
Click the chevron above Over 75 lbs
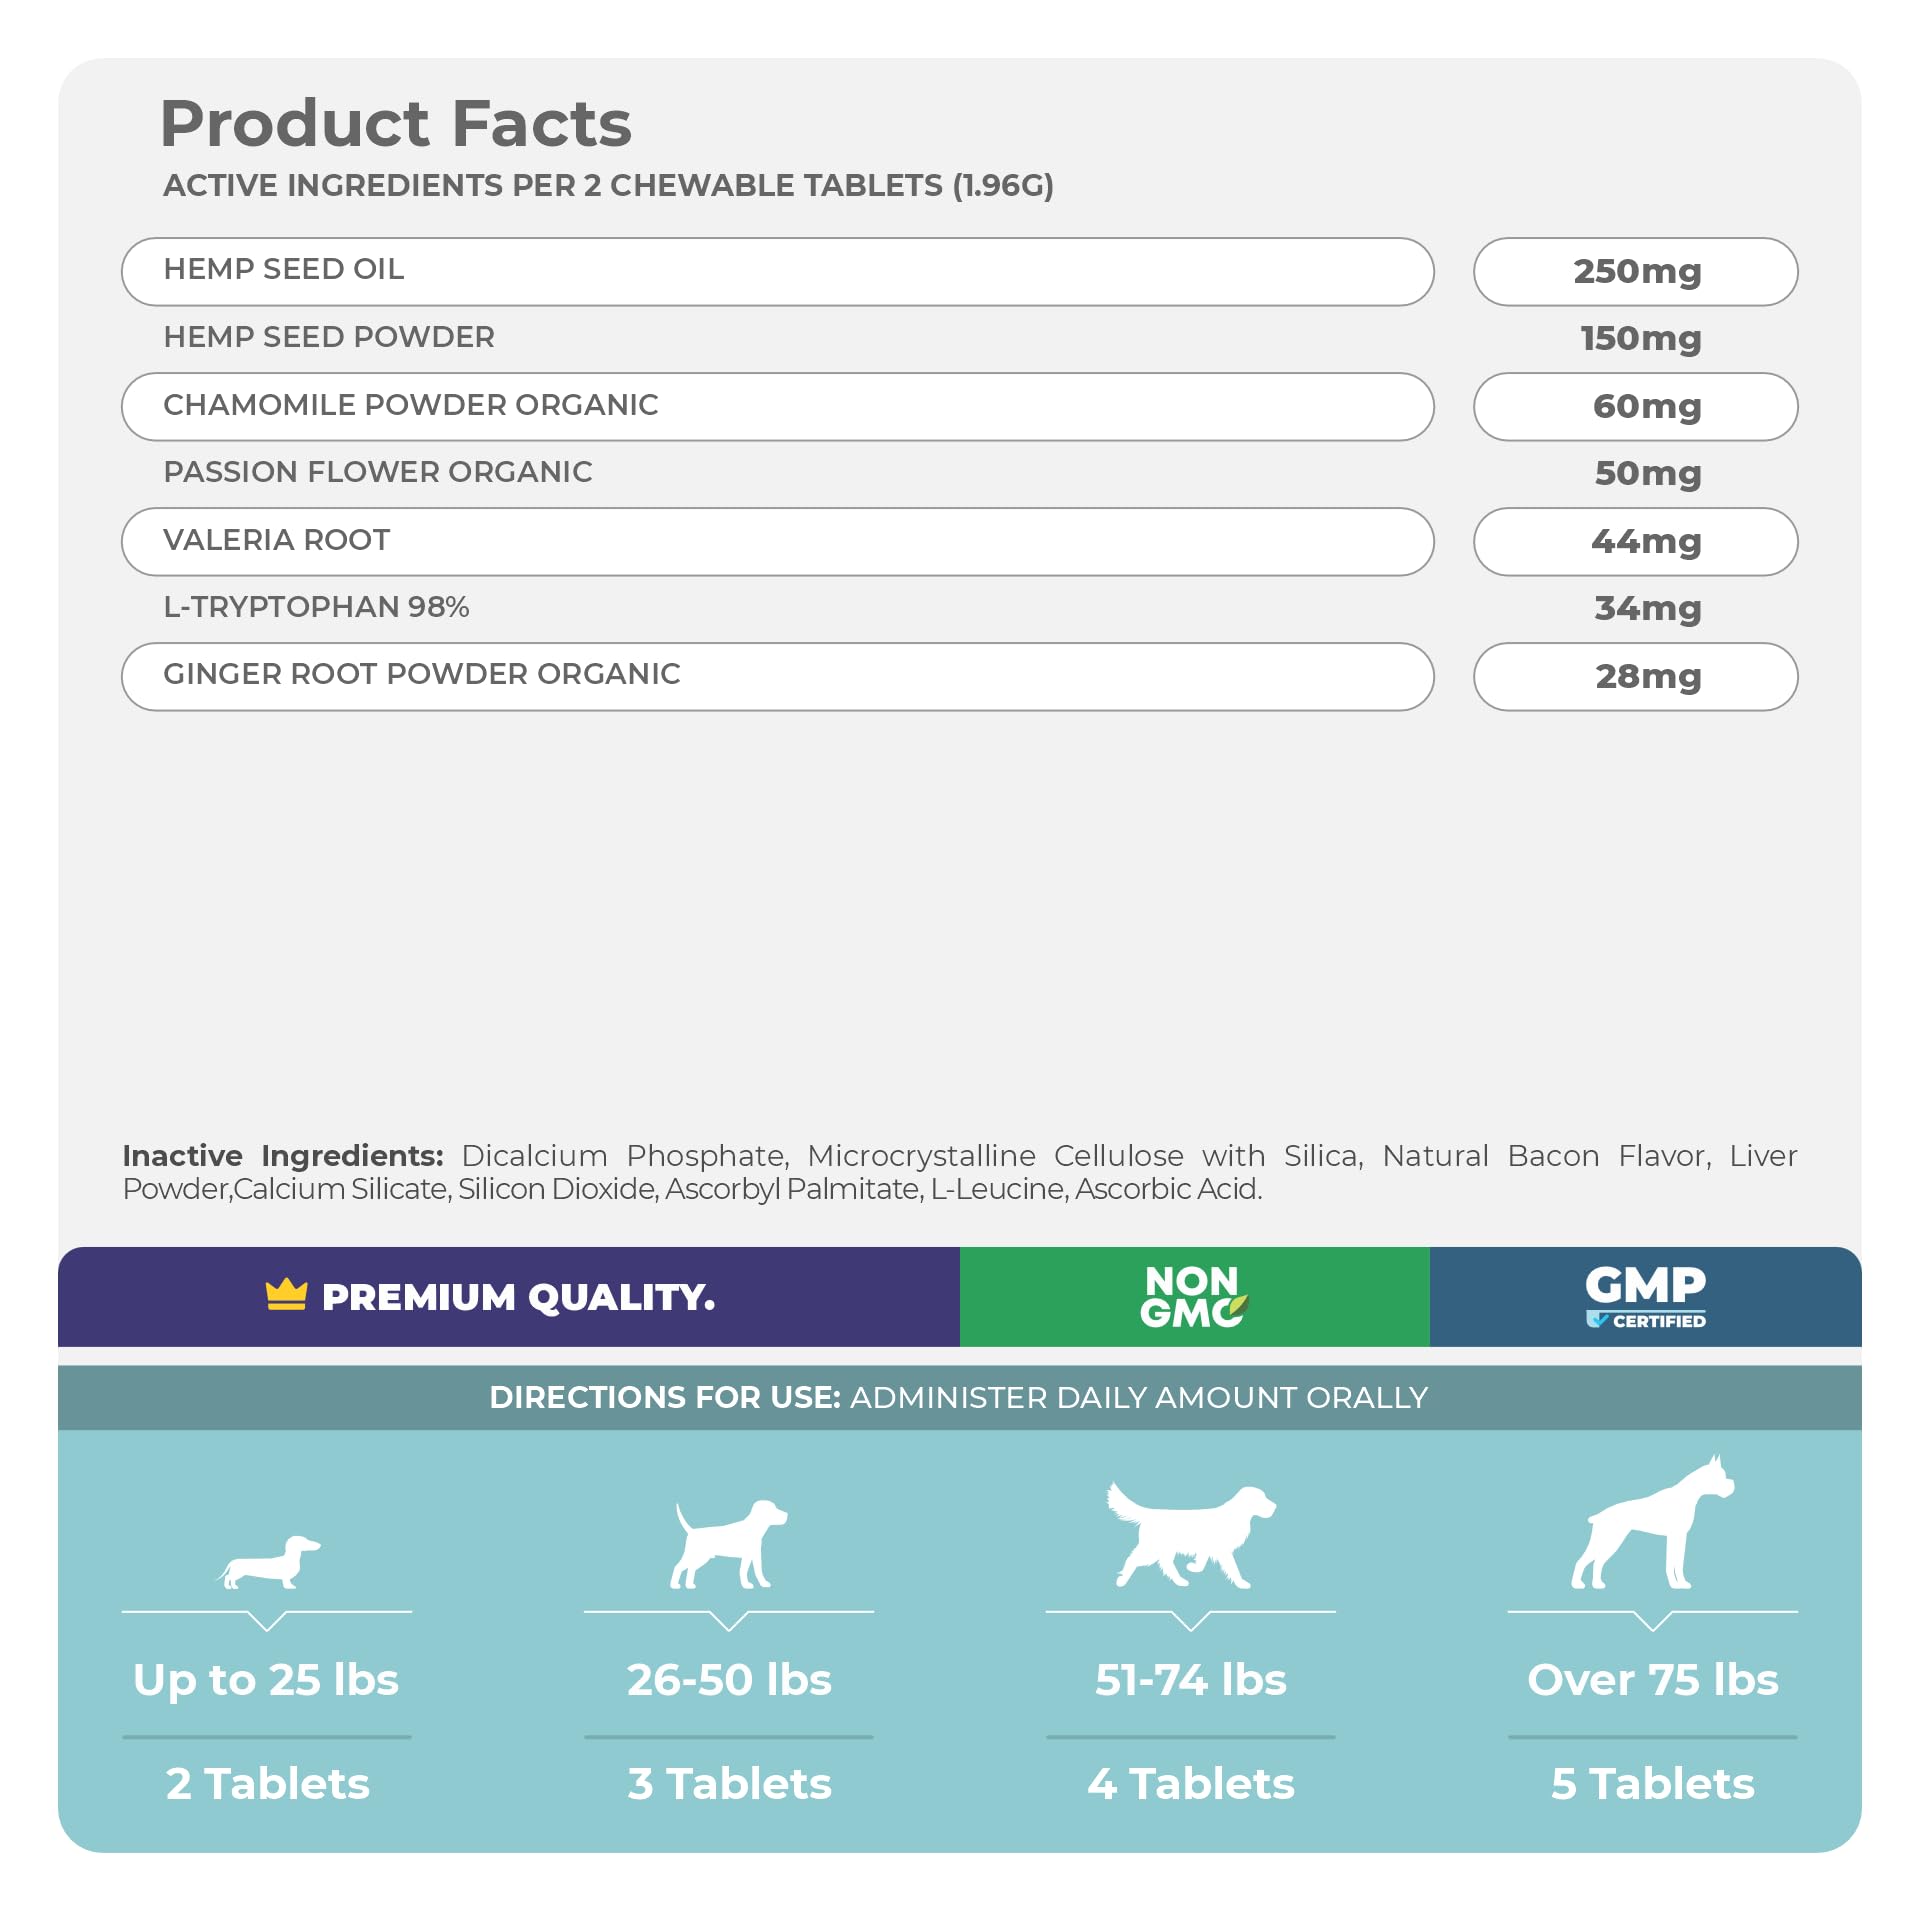click(x=1653, y=1621)
